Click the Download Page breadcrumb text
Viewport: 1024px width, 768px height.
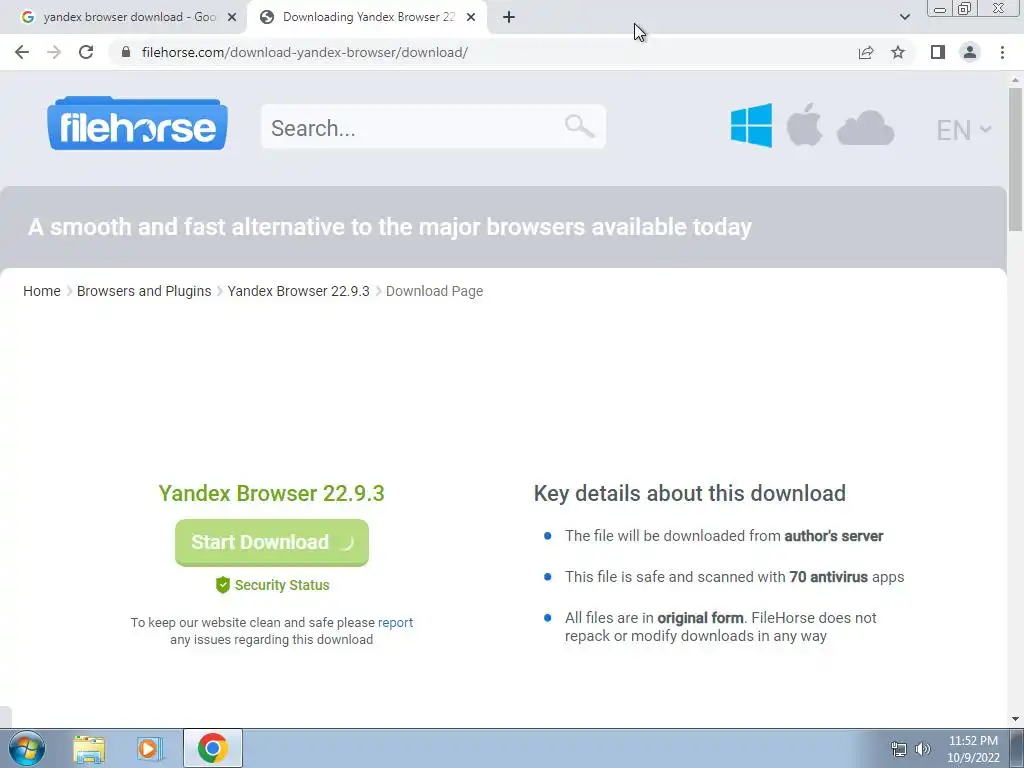434,291
